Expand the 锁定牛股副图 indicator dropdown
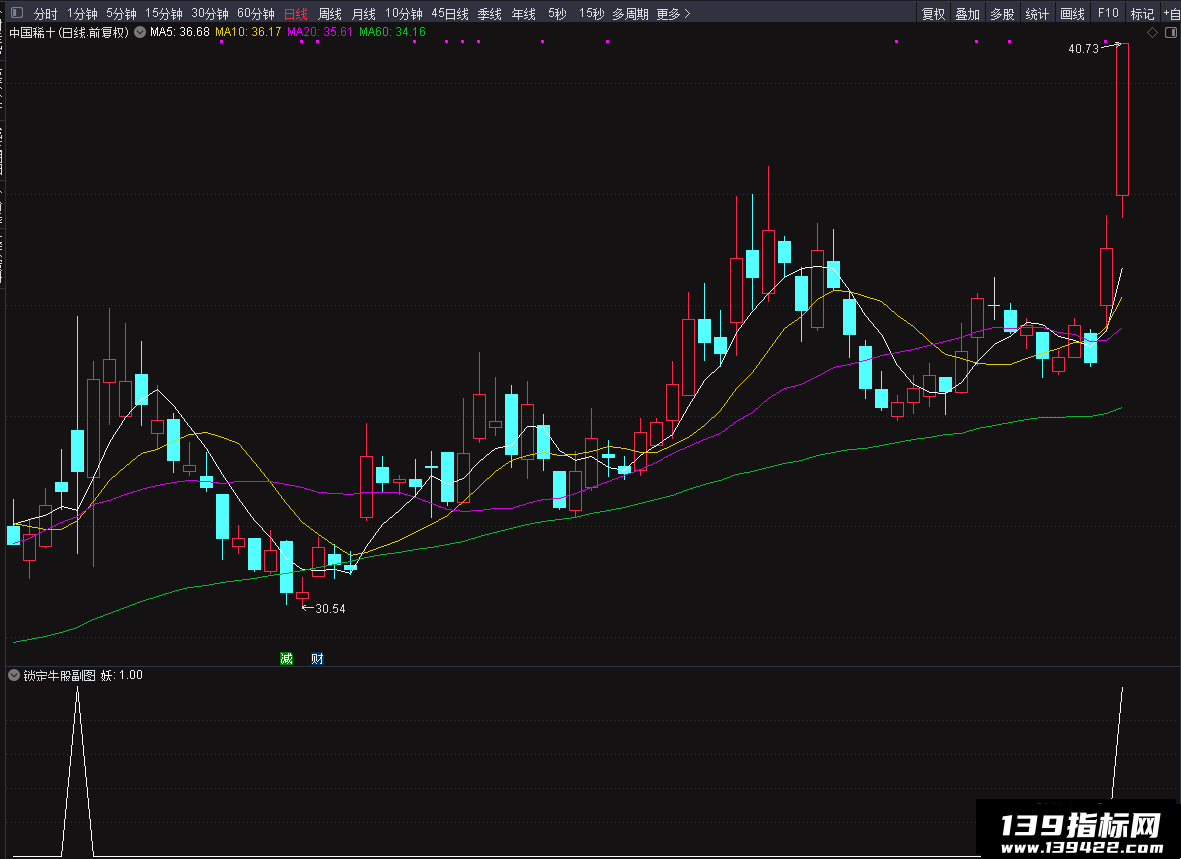 [14, 675]
